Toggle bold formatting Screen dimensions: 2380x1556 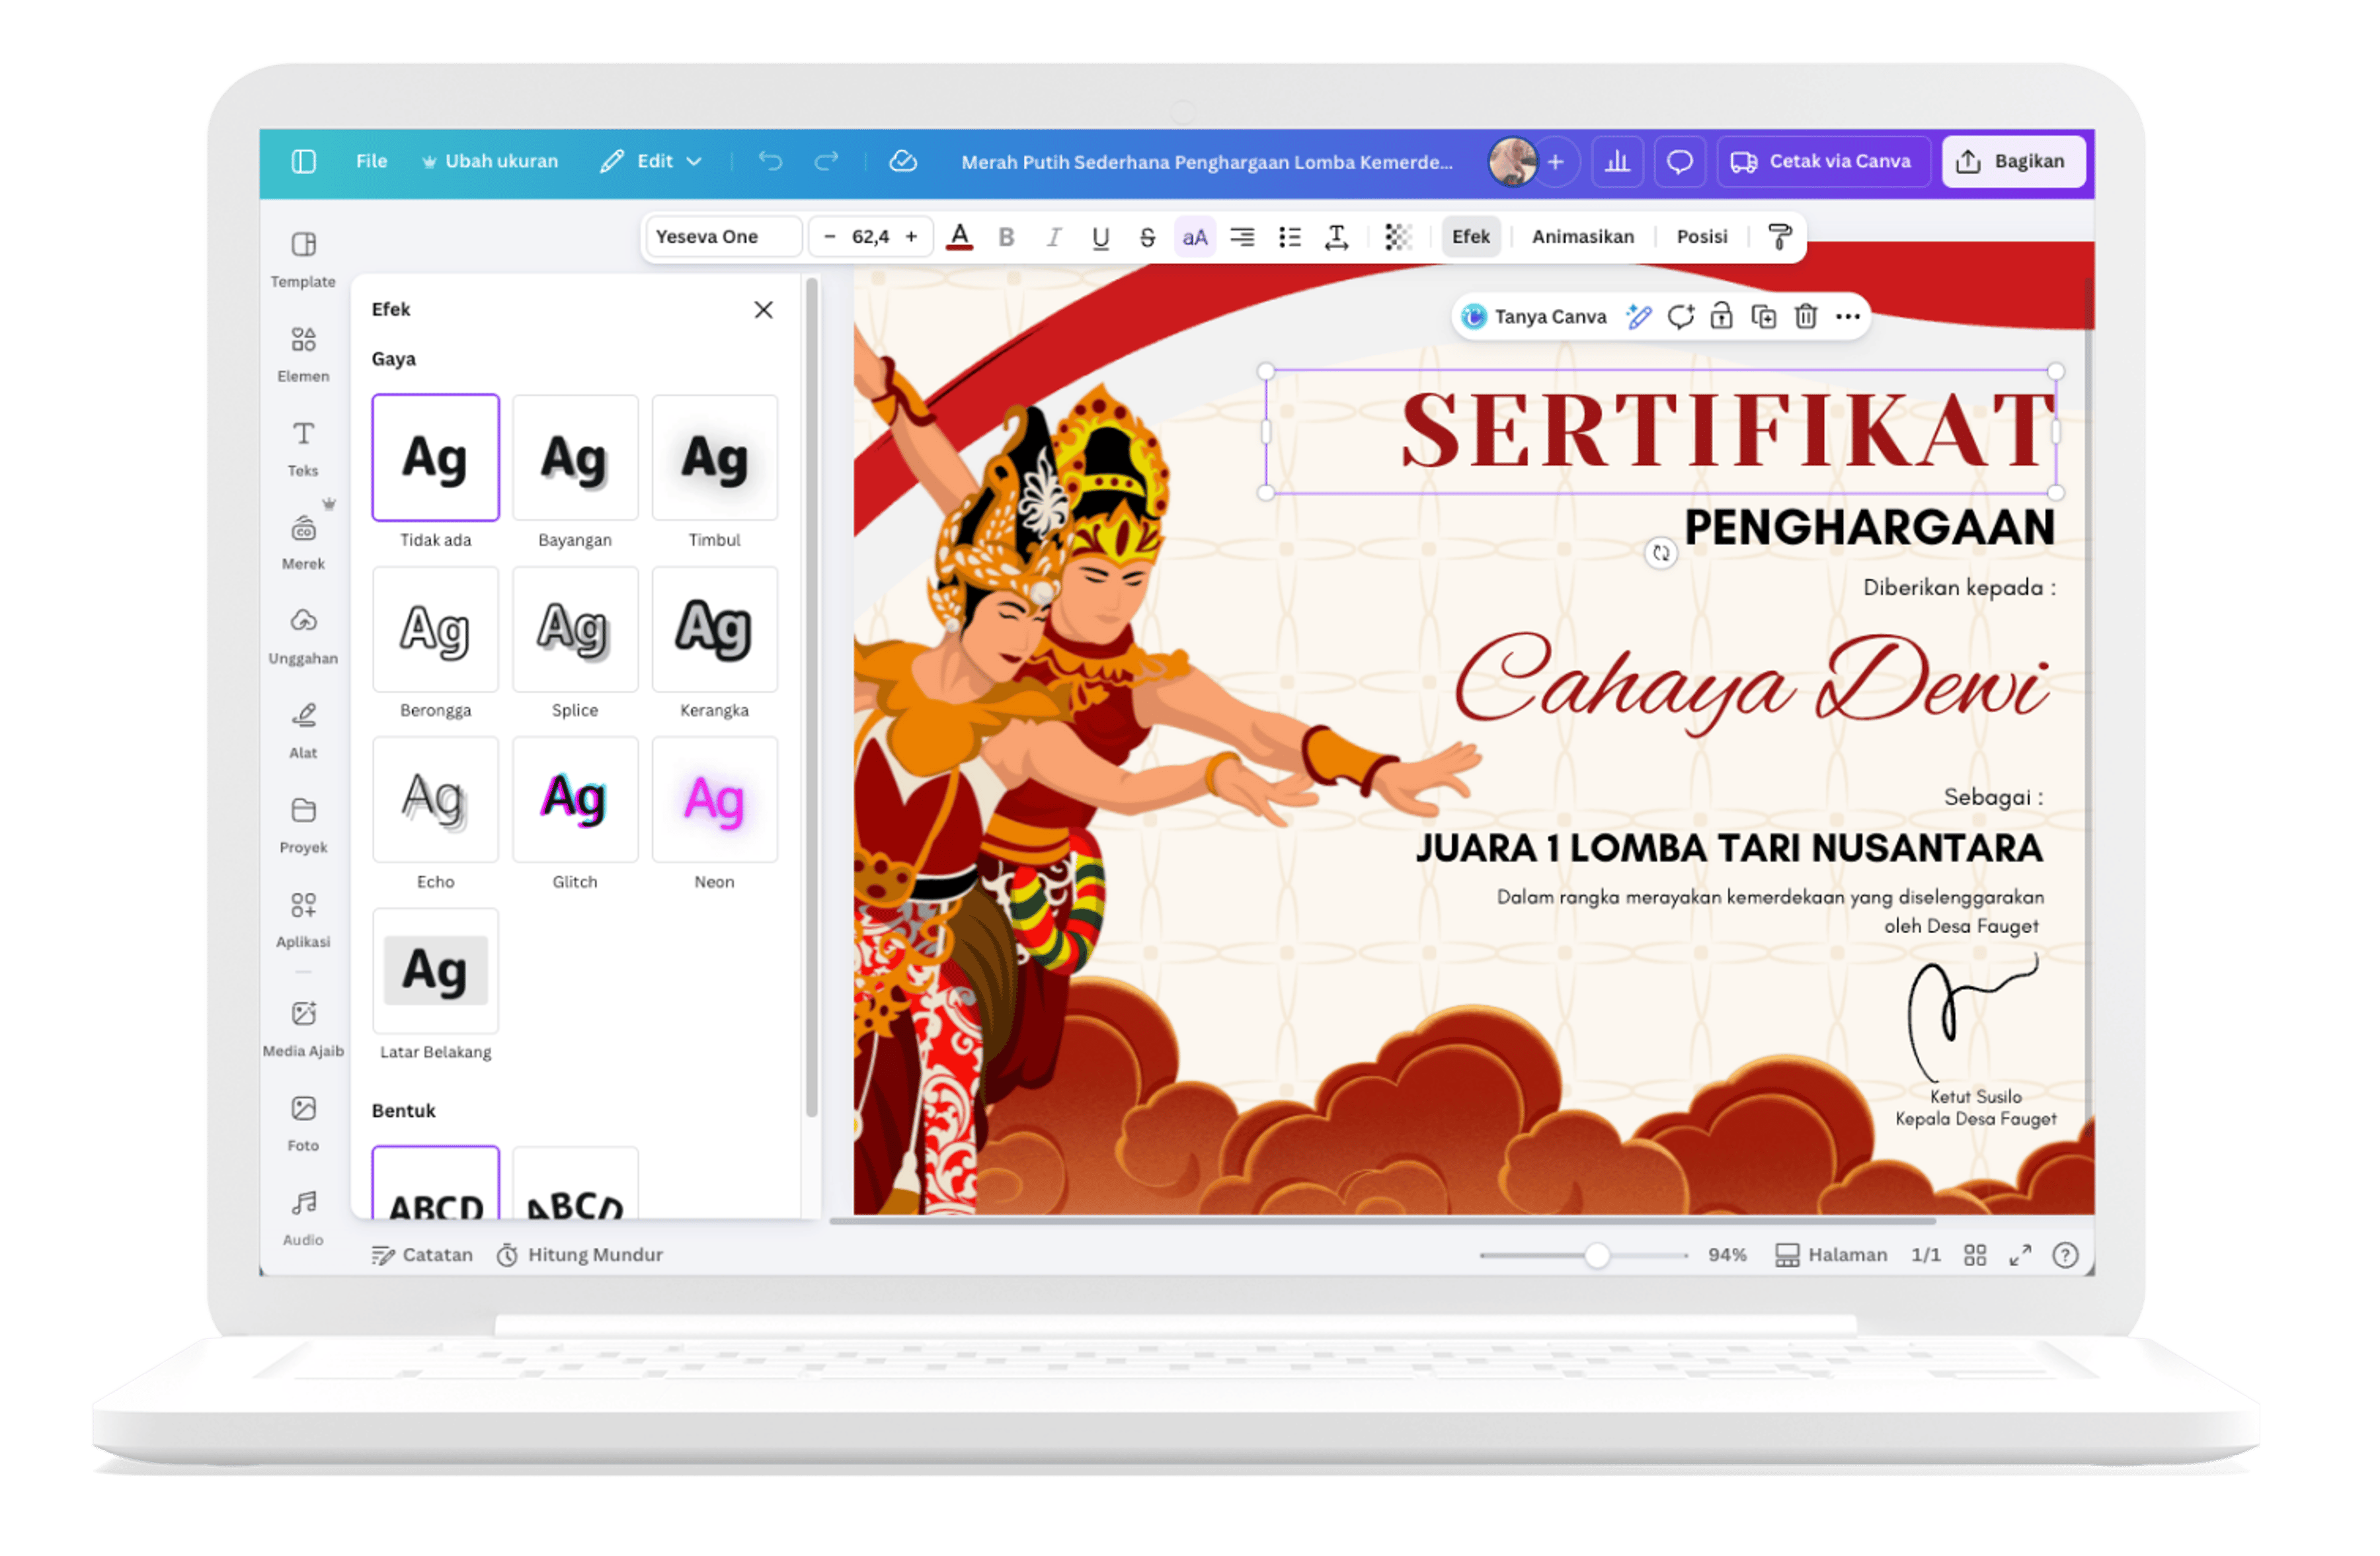(1006, 237)
